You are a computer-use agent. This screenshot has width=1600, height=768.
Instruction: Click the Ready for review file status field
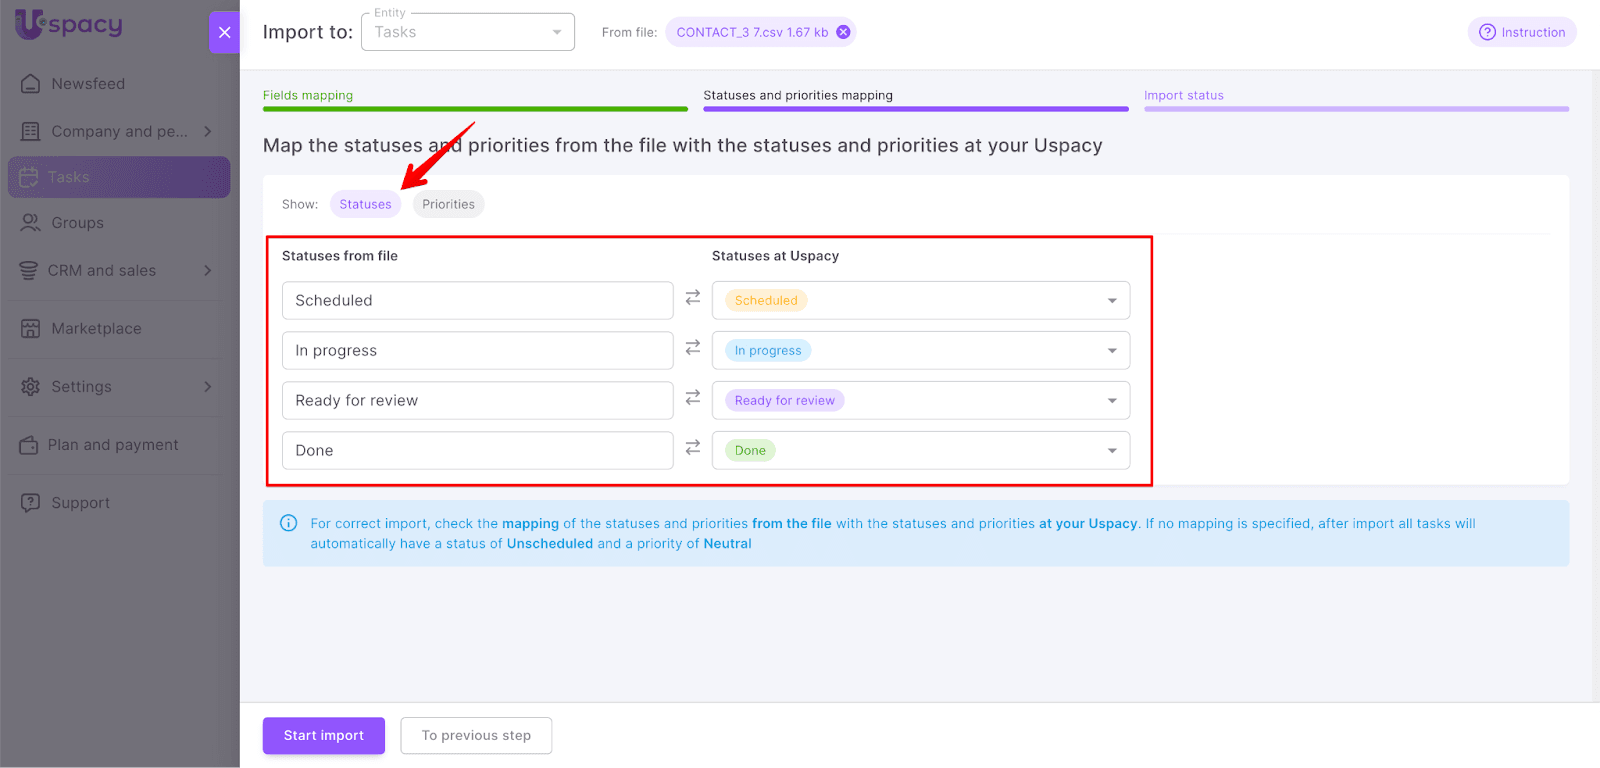click(477, 401)
